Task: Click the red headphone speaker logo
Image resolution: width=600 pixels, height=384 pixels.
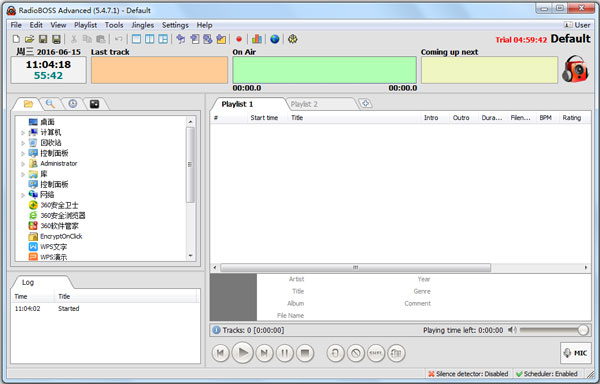Action: tap(575, 69)
